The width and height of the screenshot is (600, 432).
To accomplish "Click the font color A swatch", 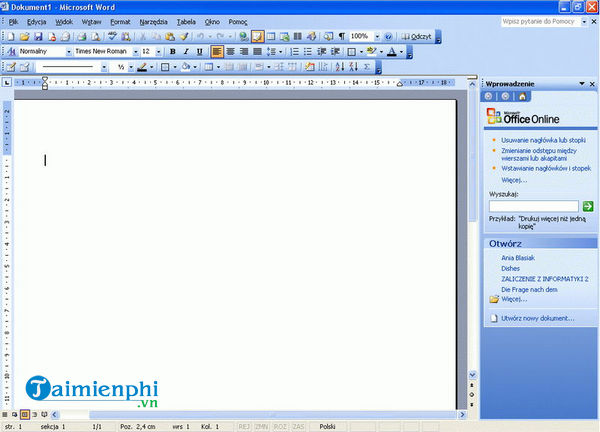I will point(391,52).
